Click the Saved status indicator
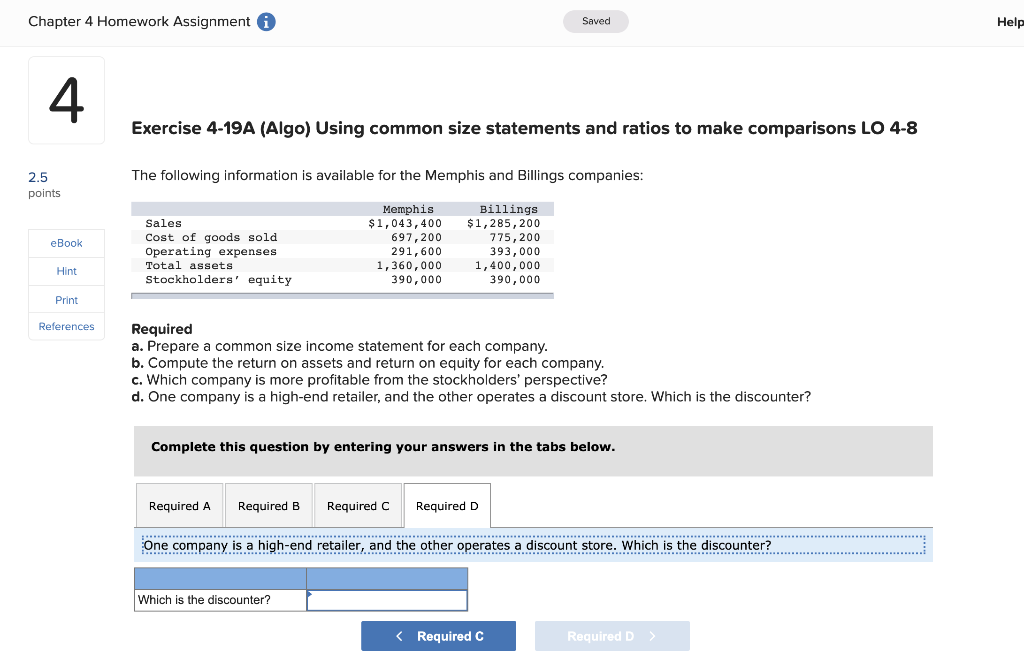Viewport: 1024px width, 665px height. [595, 20]
